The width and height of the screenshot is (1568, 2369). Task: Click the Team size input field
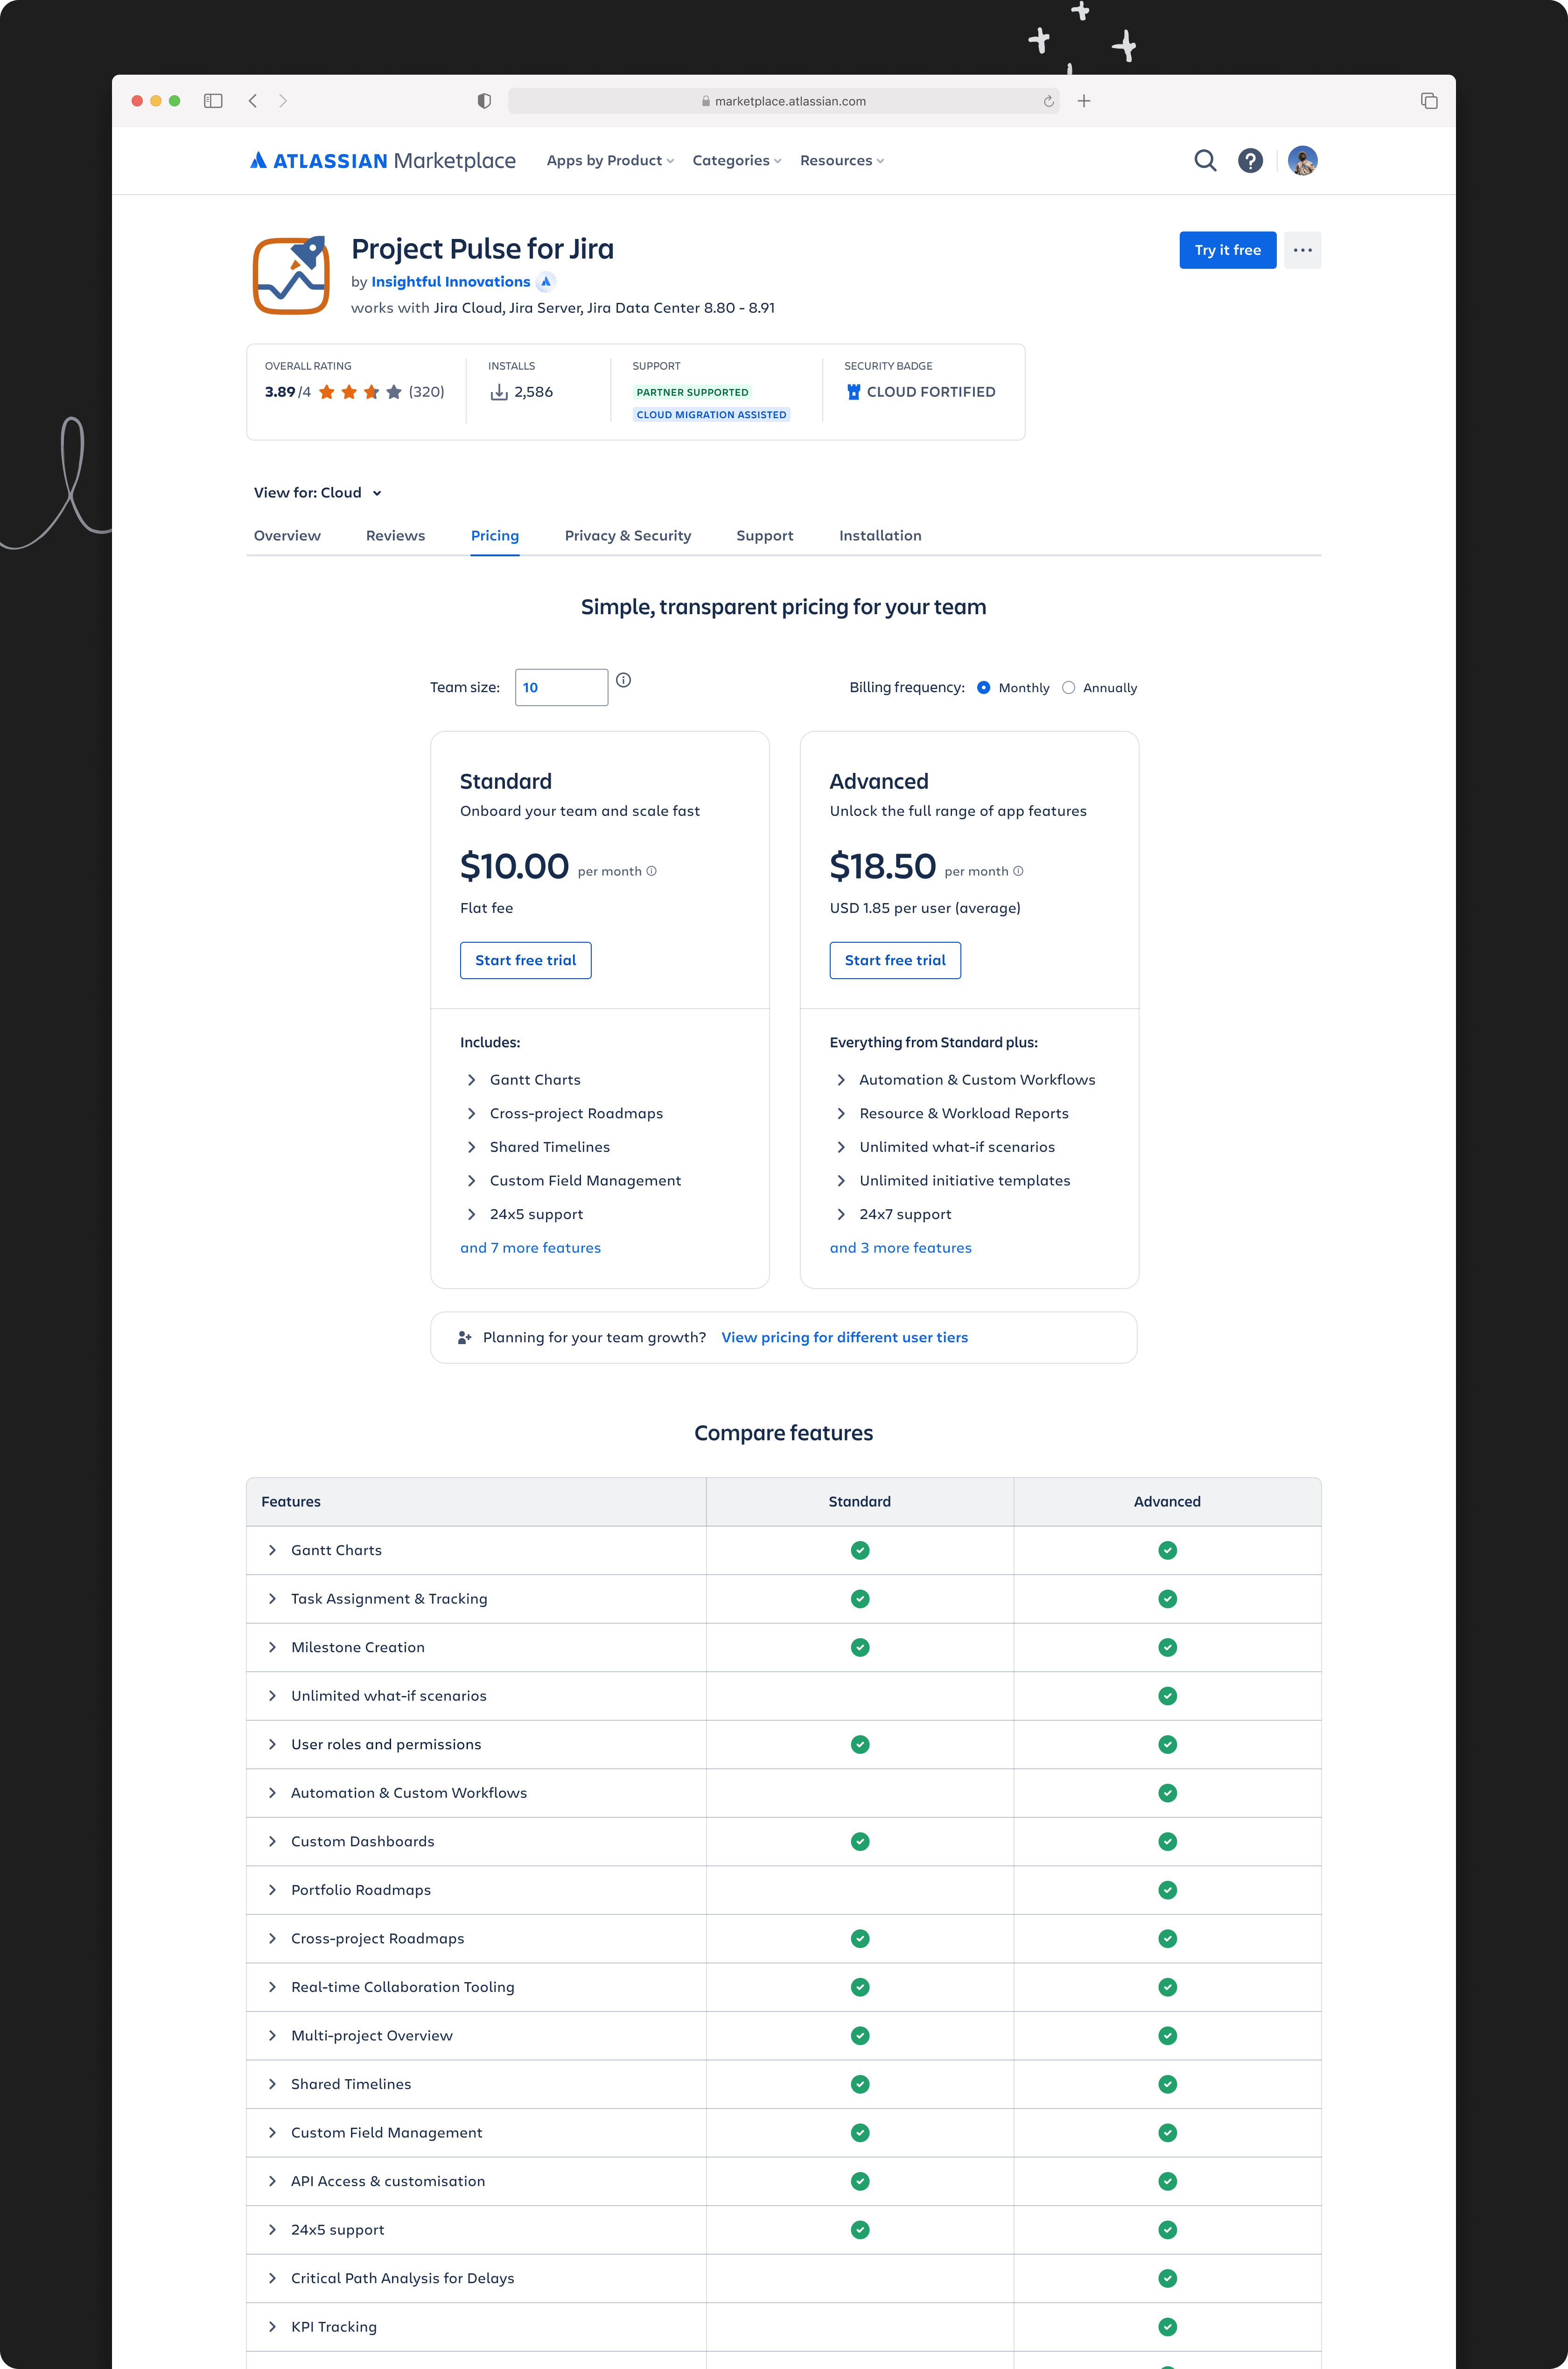click(561, 687)
